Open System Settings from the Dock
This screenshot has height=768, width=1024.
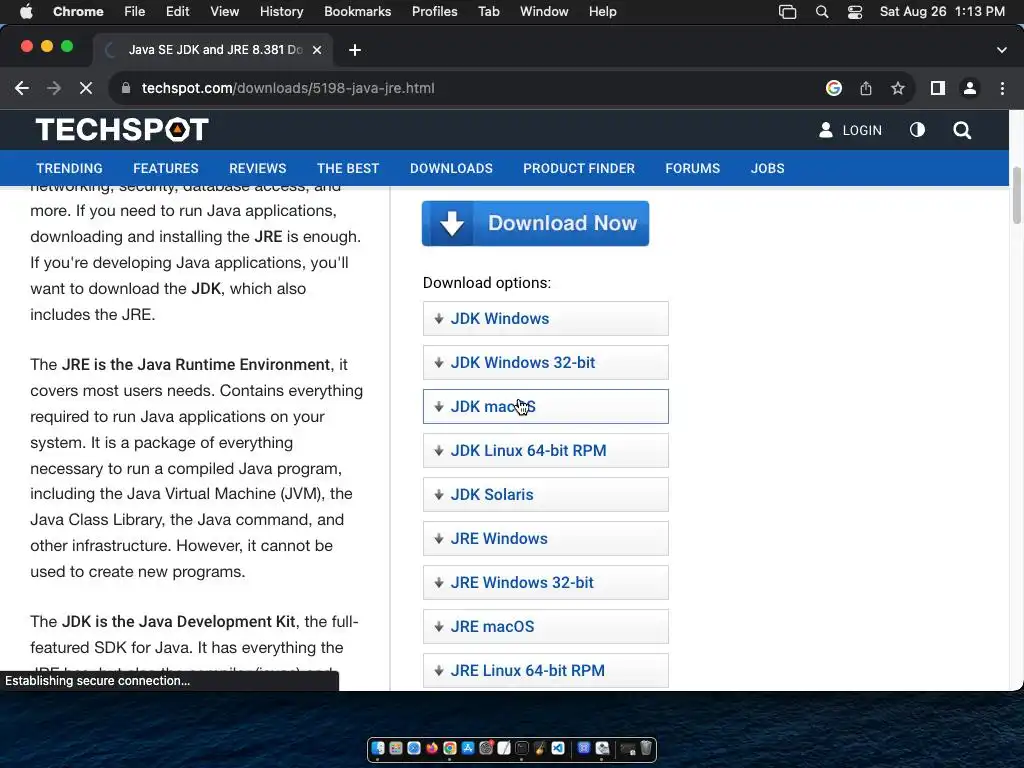(486, 748)
